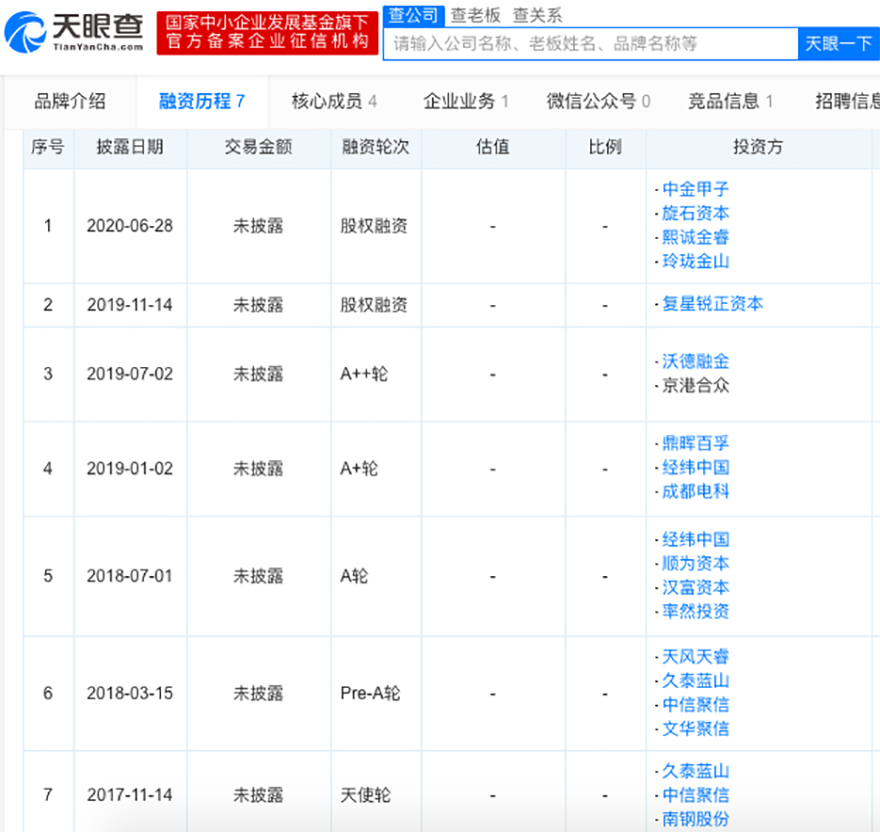
Task: Select the 查老板 search tab
Action: [475, 15]
